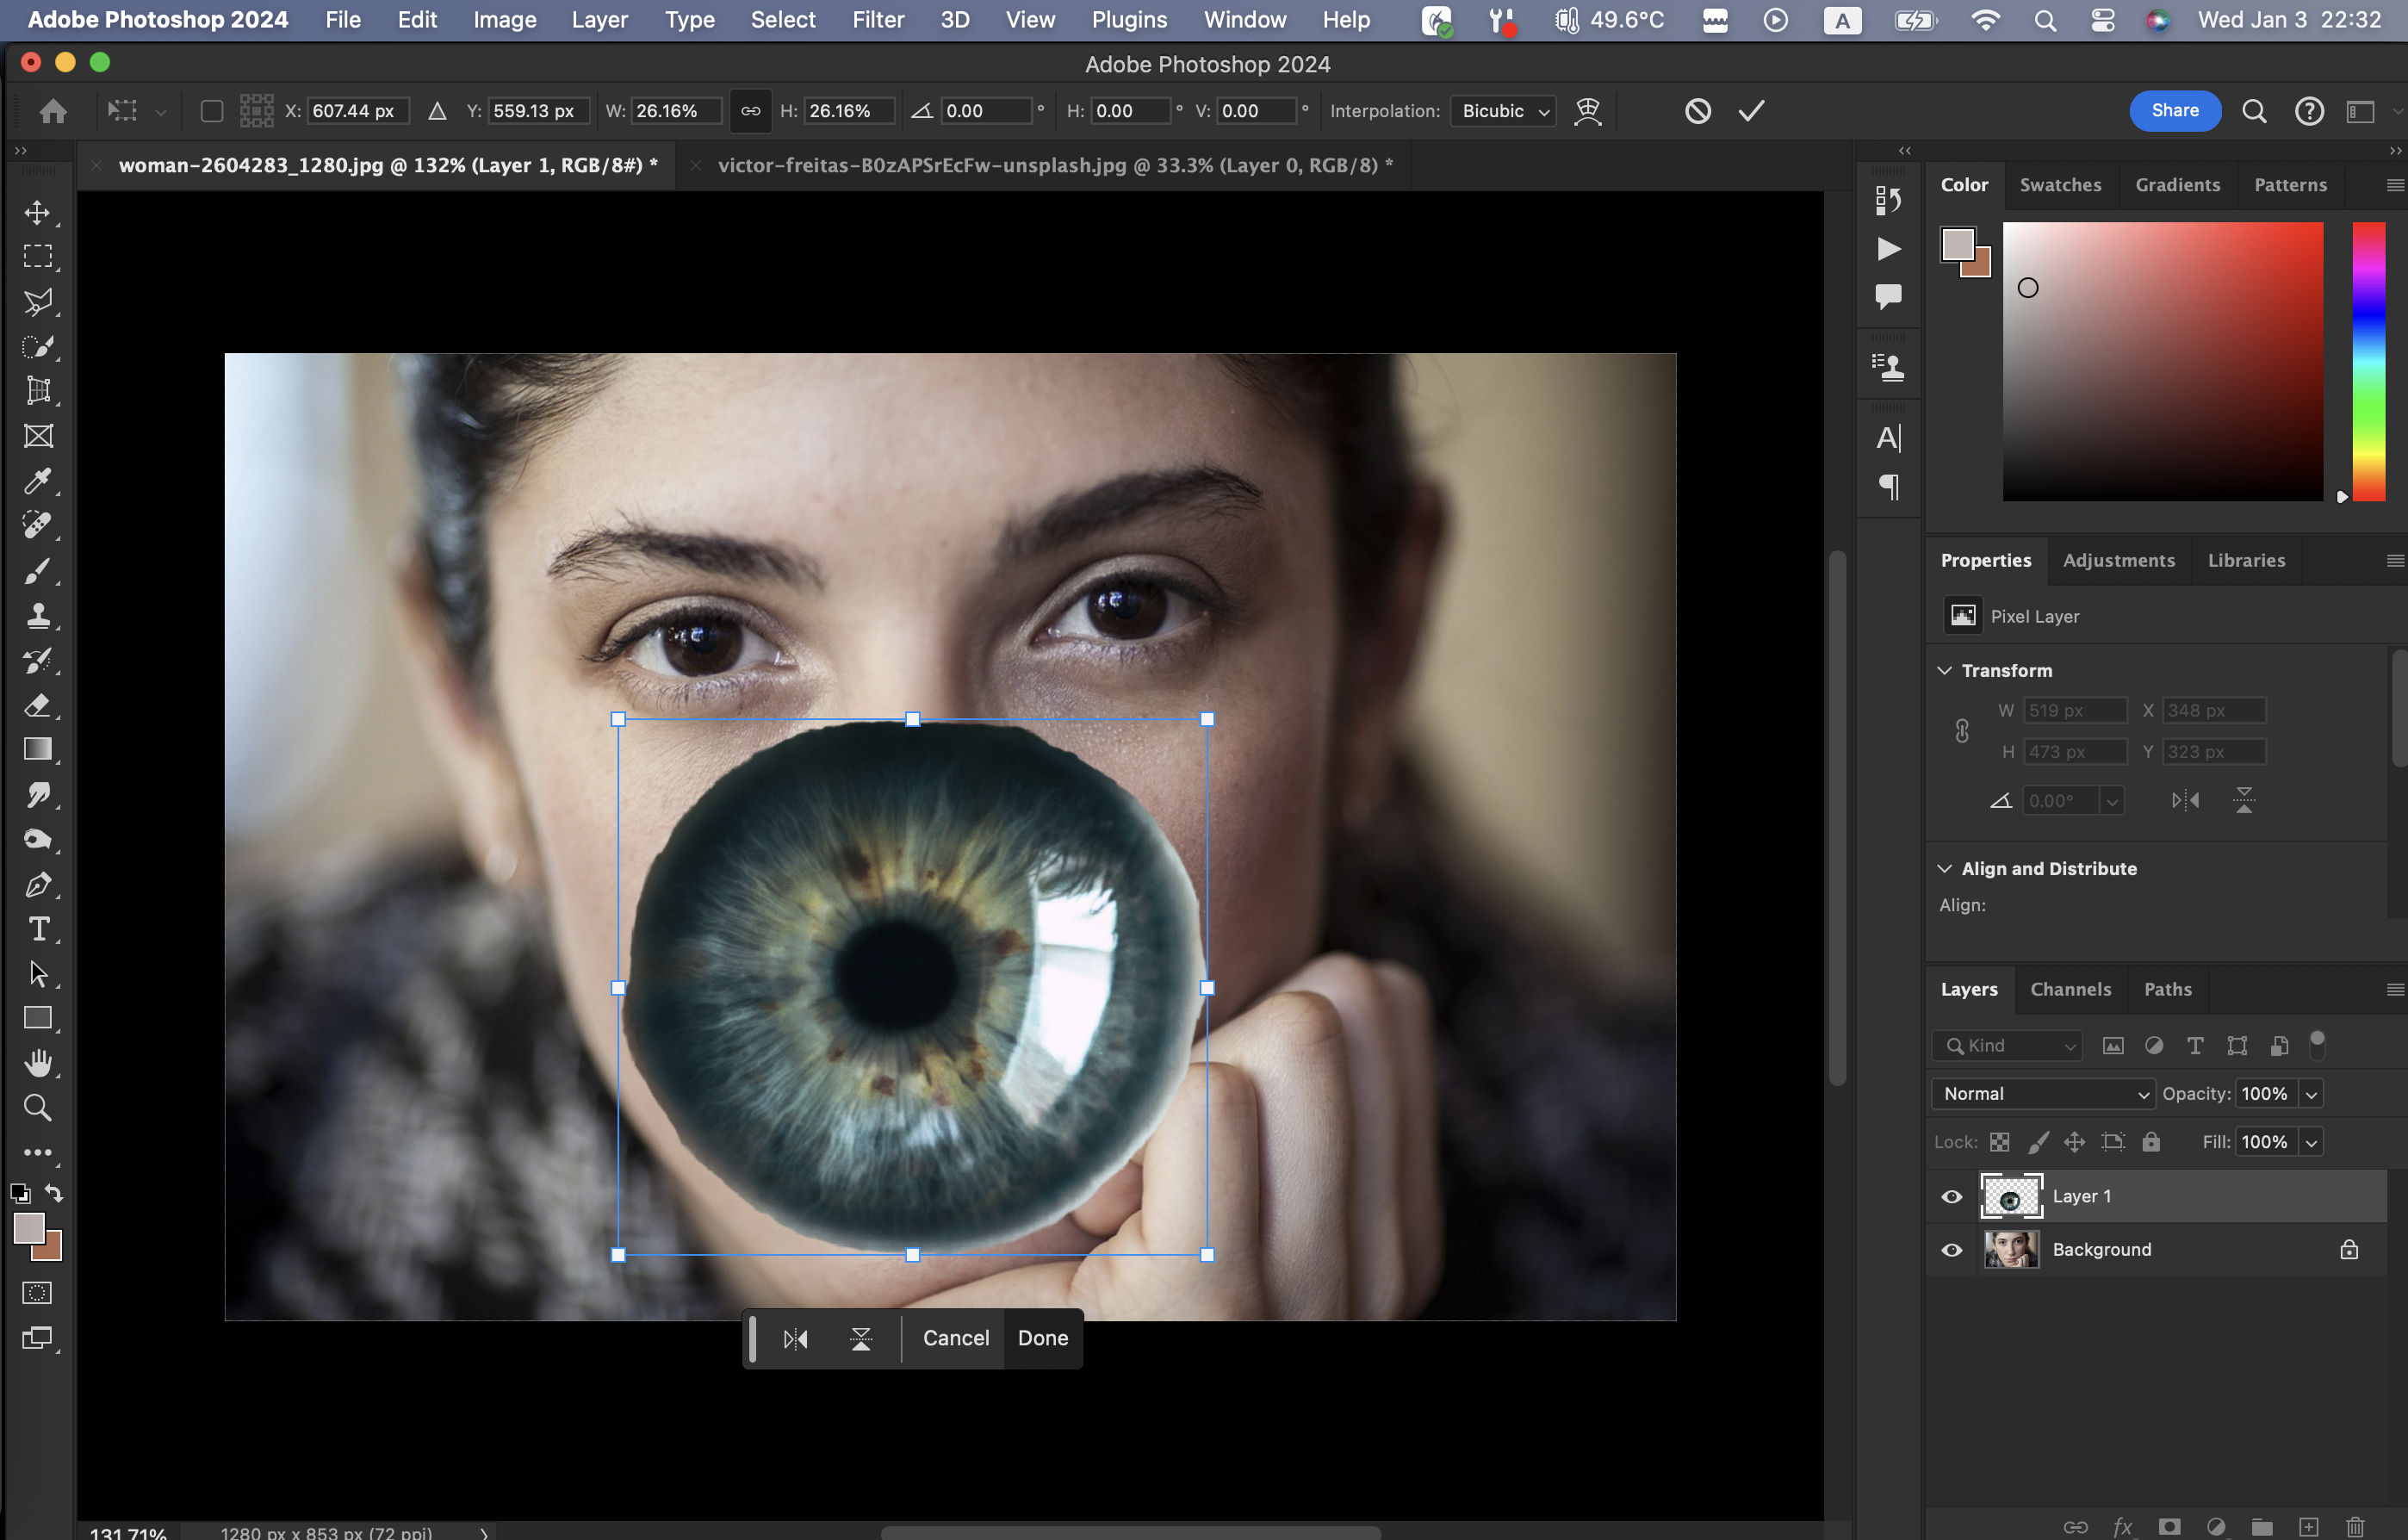Click the Done button
This screenshot has height=1540, width=2408.
[1042, 1338]
